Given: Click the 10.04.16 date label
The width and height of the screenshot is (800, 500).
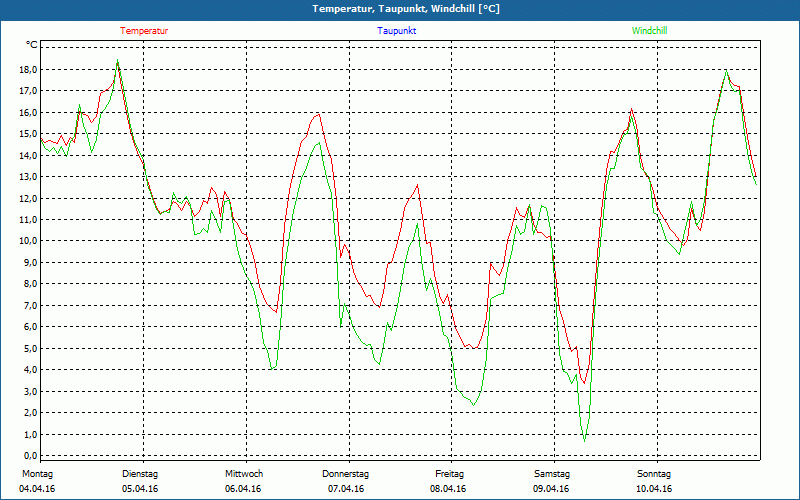Looking at the screenshot, I should (x=654, y=489).
